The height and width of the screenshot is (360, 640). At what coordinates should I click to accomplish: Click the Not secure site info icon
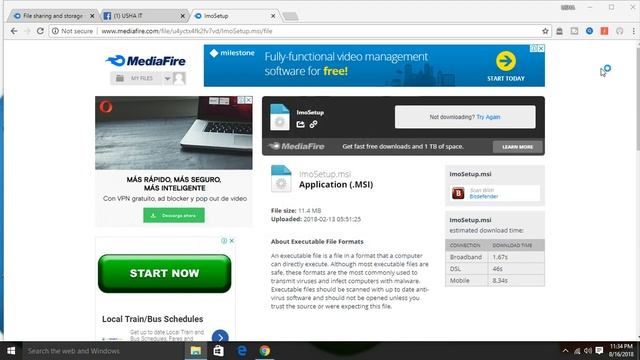point(55,31)
